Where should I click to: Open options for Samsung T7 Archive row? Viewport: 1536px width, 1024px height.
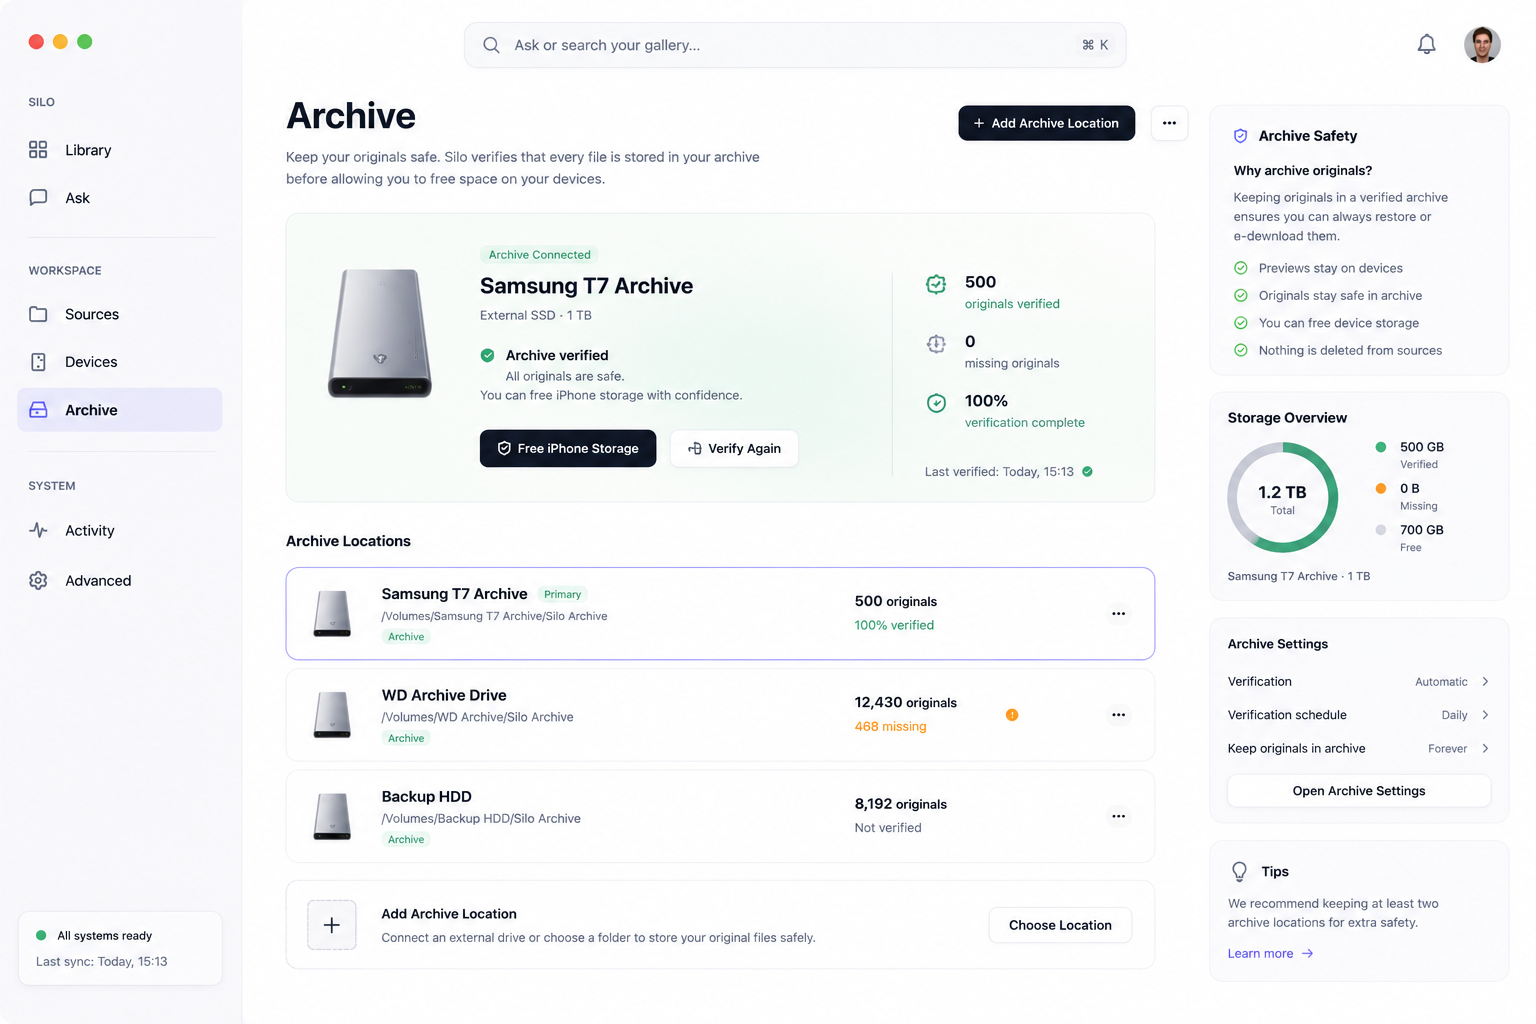[x=1118, y=614]
